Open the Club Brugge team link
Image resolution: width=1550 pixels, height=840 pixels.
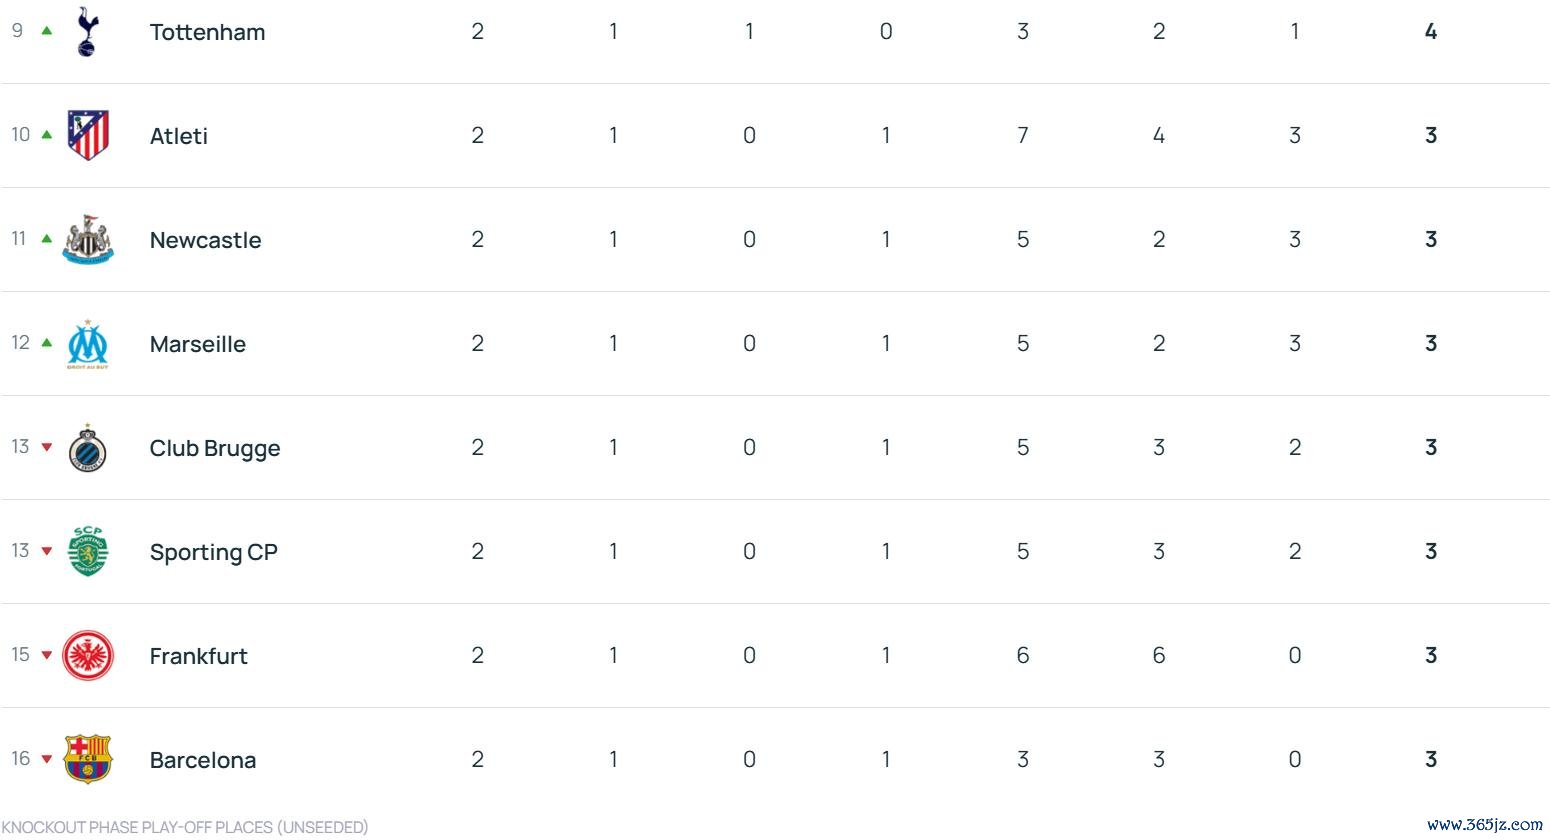point(214,448)
